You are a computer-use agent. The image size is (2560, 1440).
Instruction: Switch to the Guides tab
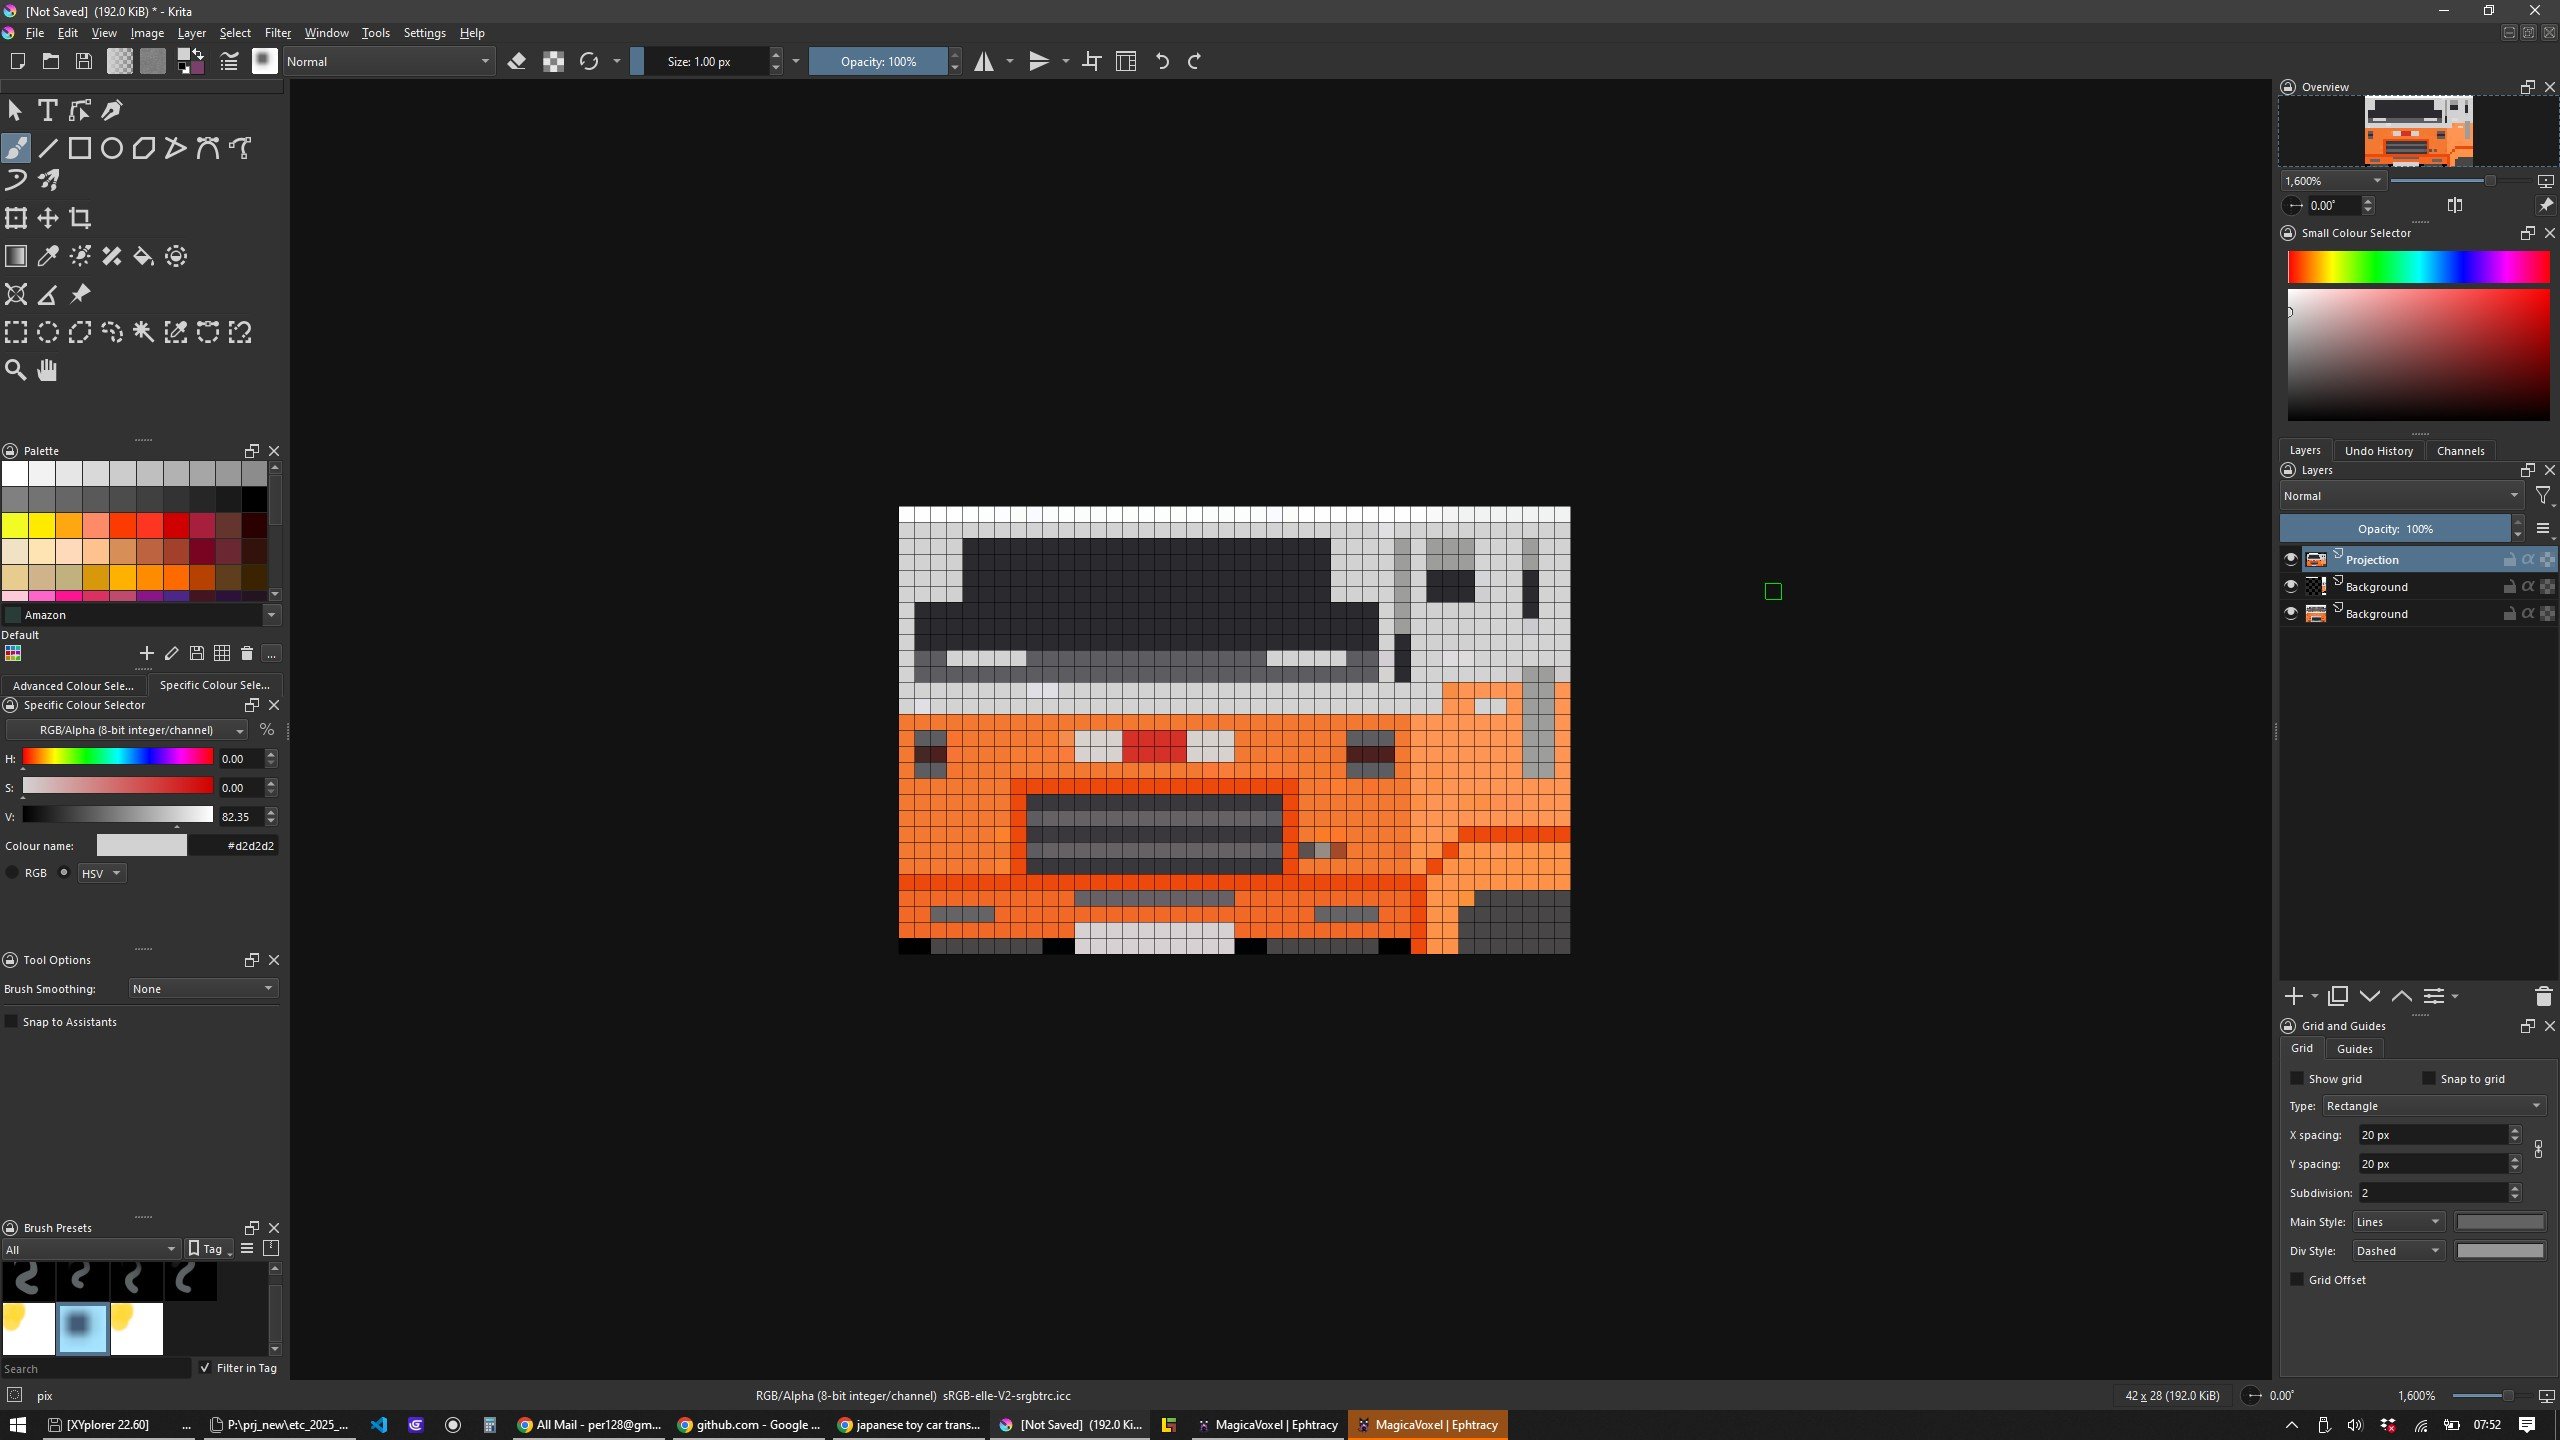(x=2354, y=1048)
